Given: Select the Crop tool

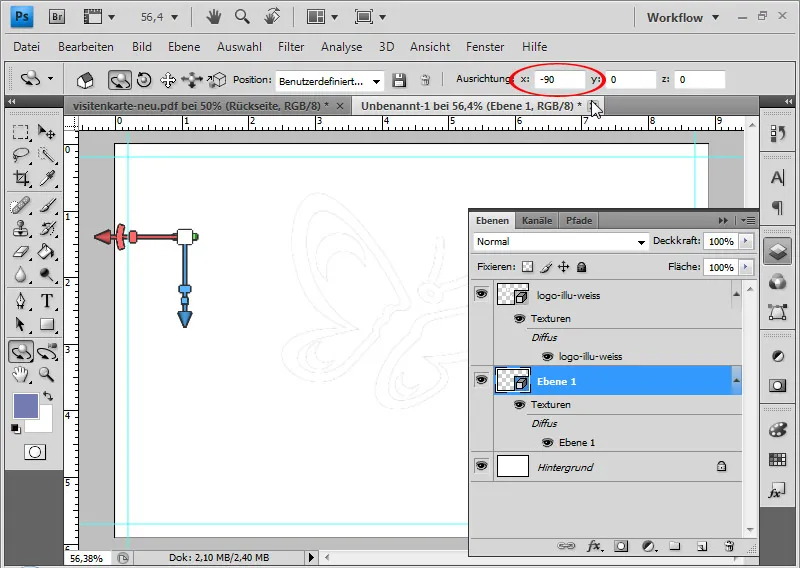Looking at the screenshot, I should tap(20, 178).
